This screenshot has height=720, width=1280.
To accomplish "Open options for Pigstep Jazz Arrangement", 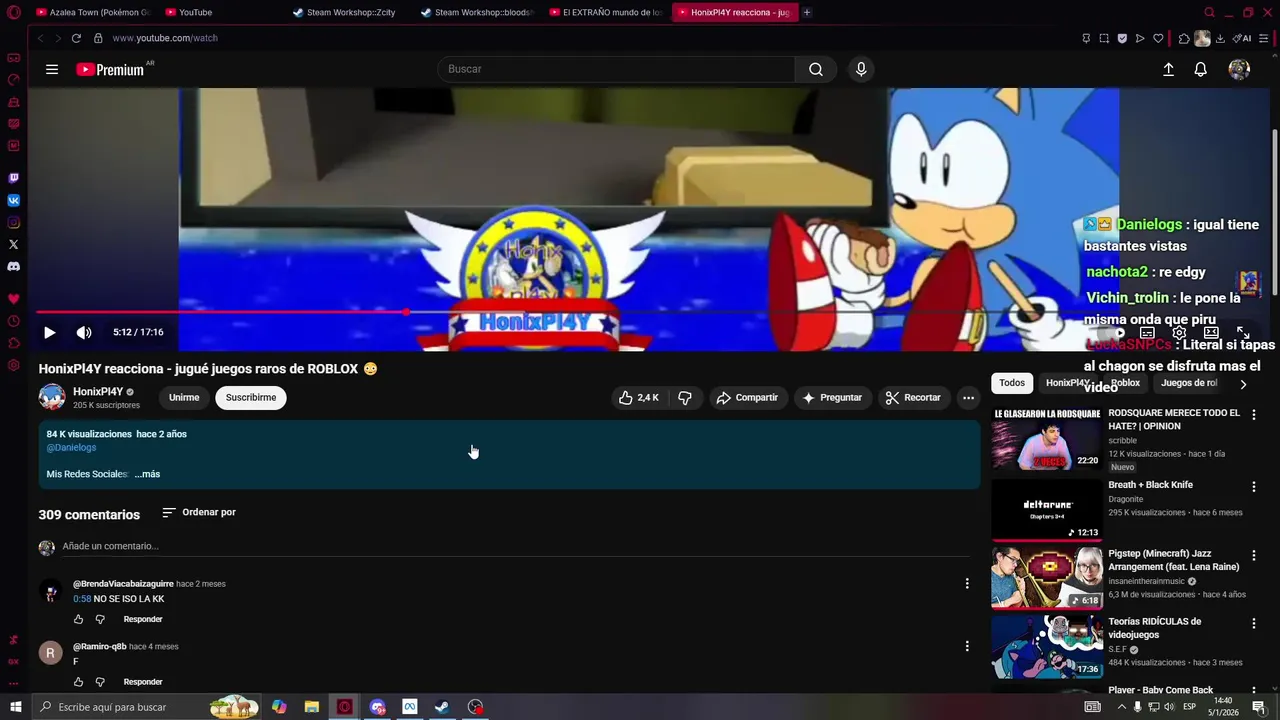I will click(1253, 556).
